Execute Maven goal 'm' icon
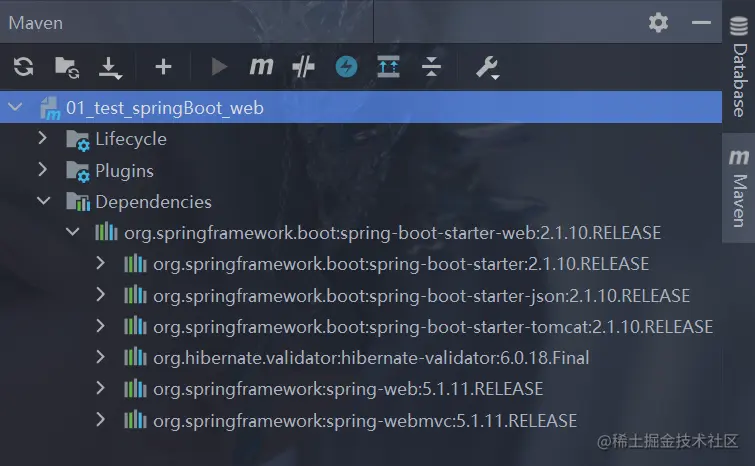The image size is (755, 466). tap(261, 66)
